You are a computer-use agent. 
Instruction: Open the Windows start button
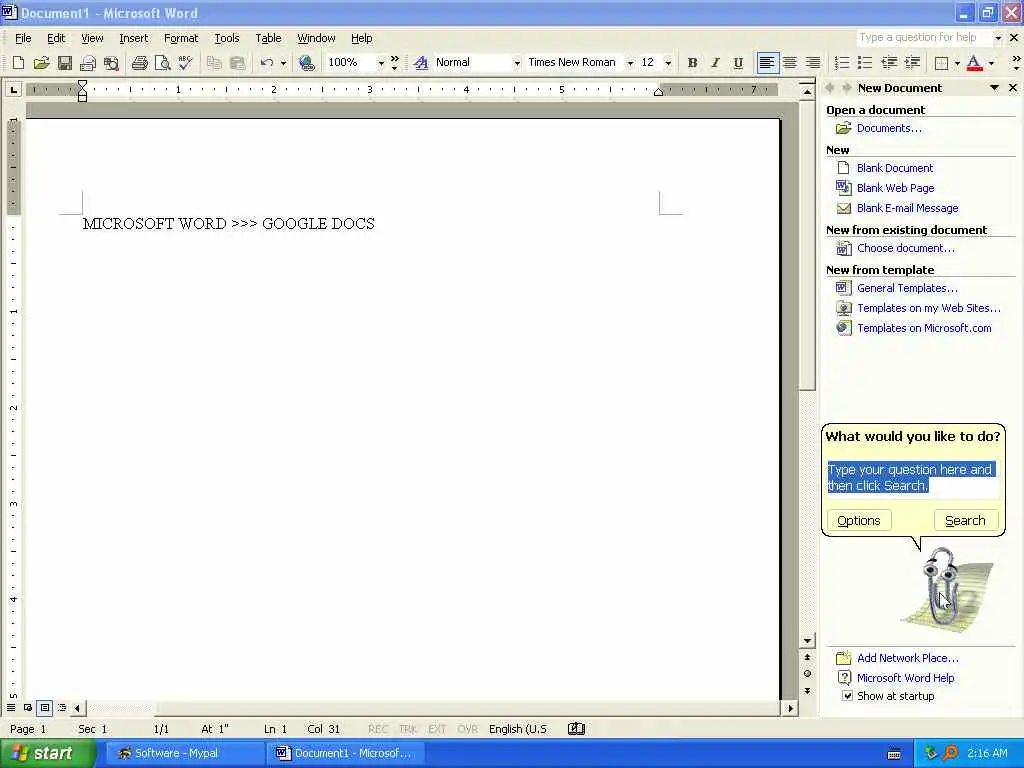(x=47, y=753)
